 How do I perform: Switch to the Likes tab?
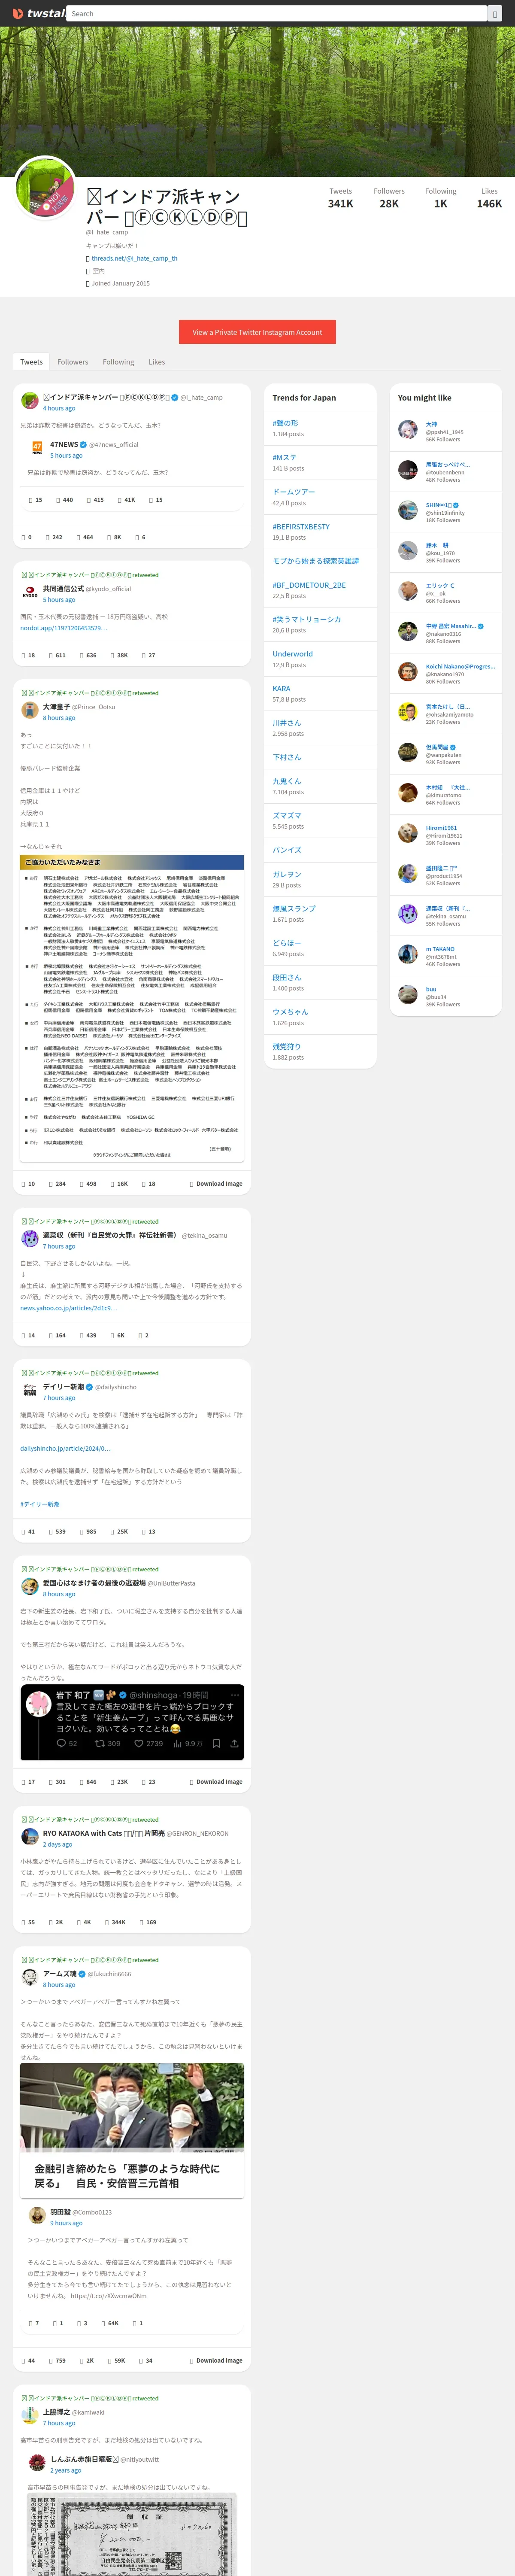pos(157,362)
